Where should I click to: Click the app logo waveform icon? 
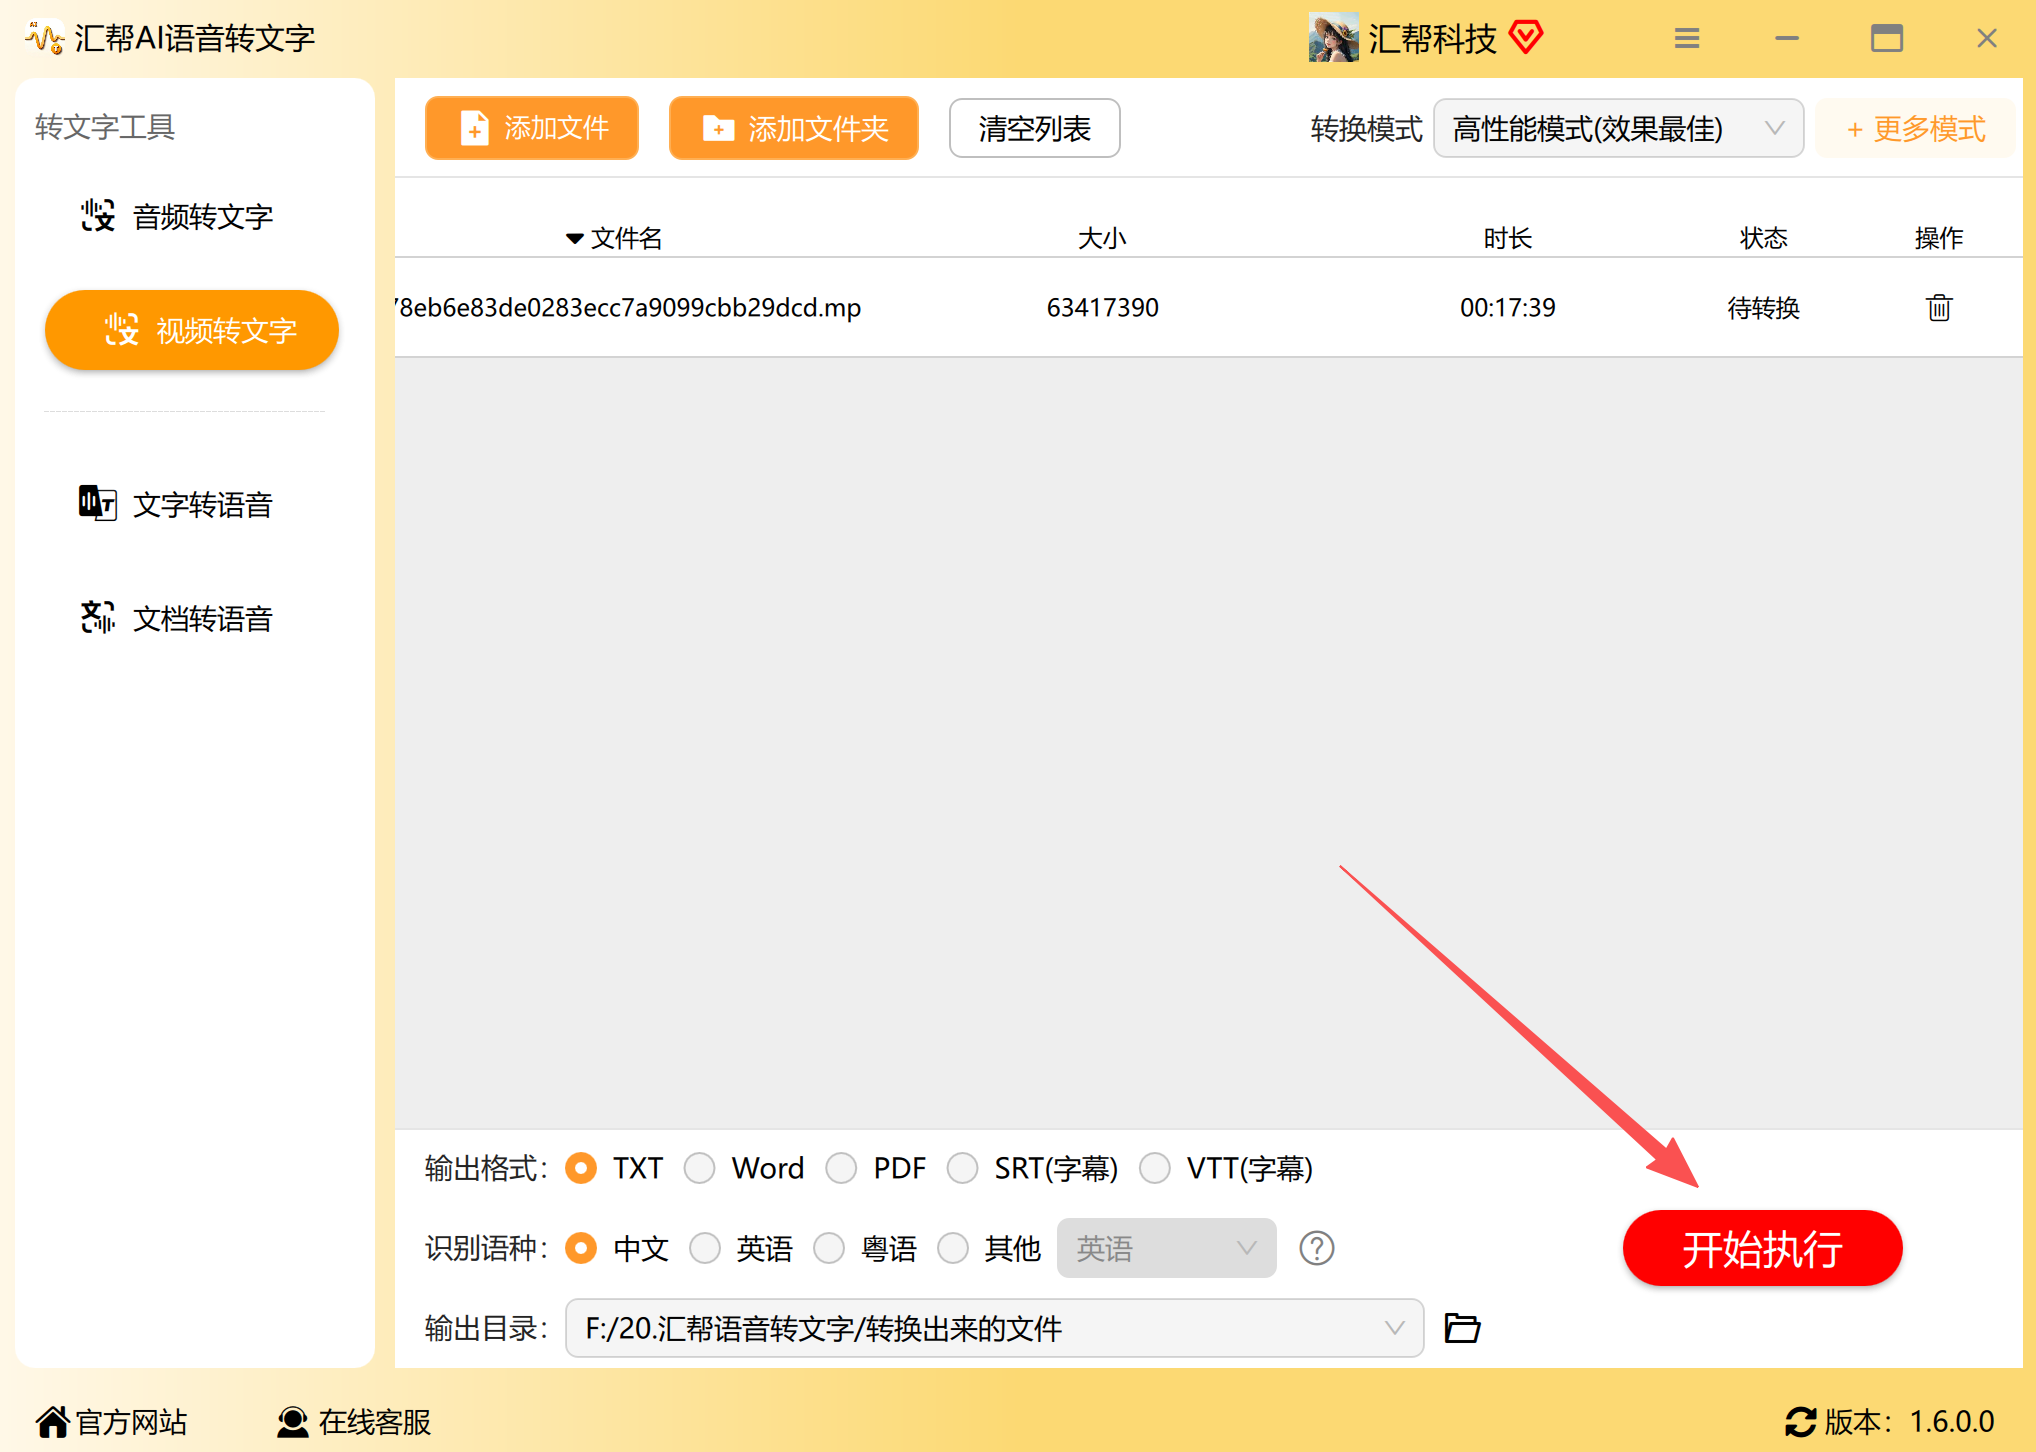click(45, 38)
